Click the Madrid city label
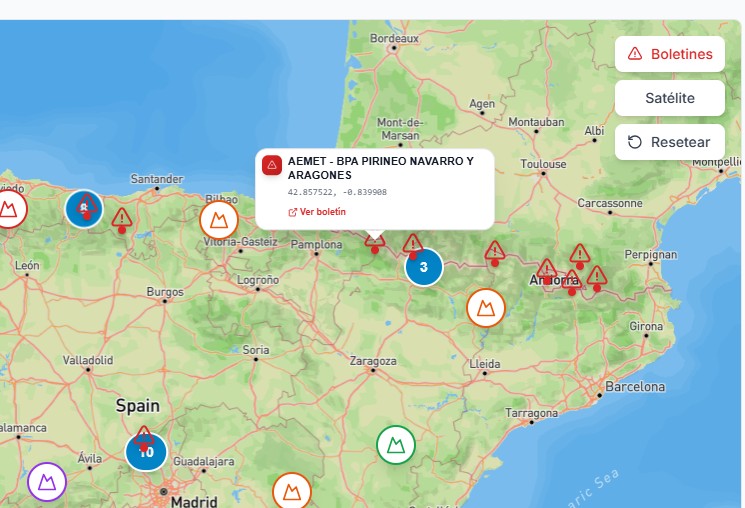The height and width of the screenshot is (508, 745). tap(194, 501)
